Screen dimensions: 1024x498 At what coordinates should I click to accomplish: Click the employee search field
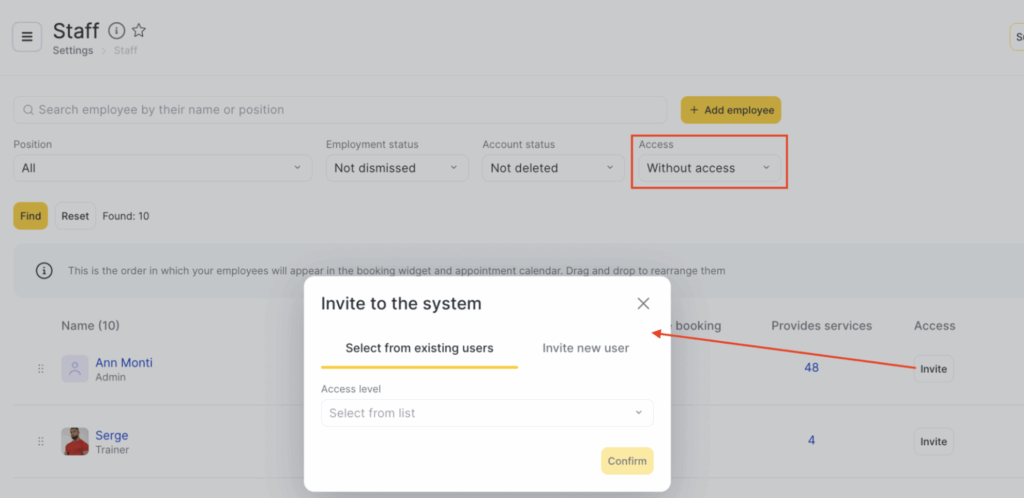[340, 110]
